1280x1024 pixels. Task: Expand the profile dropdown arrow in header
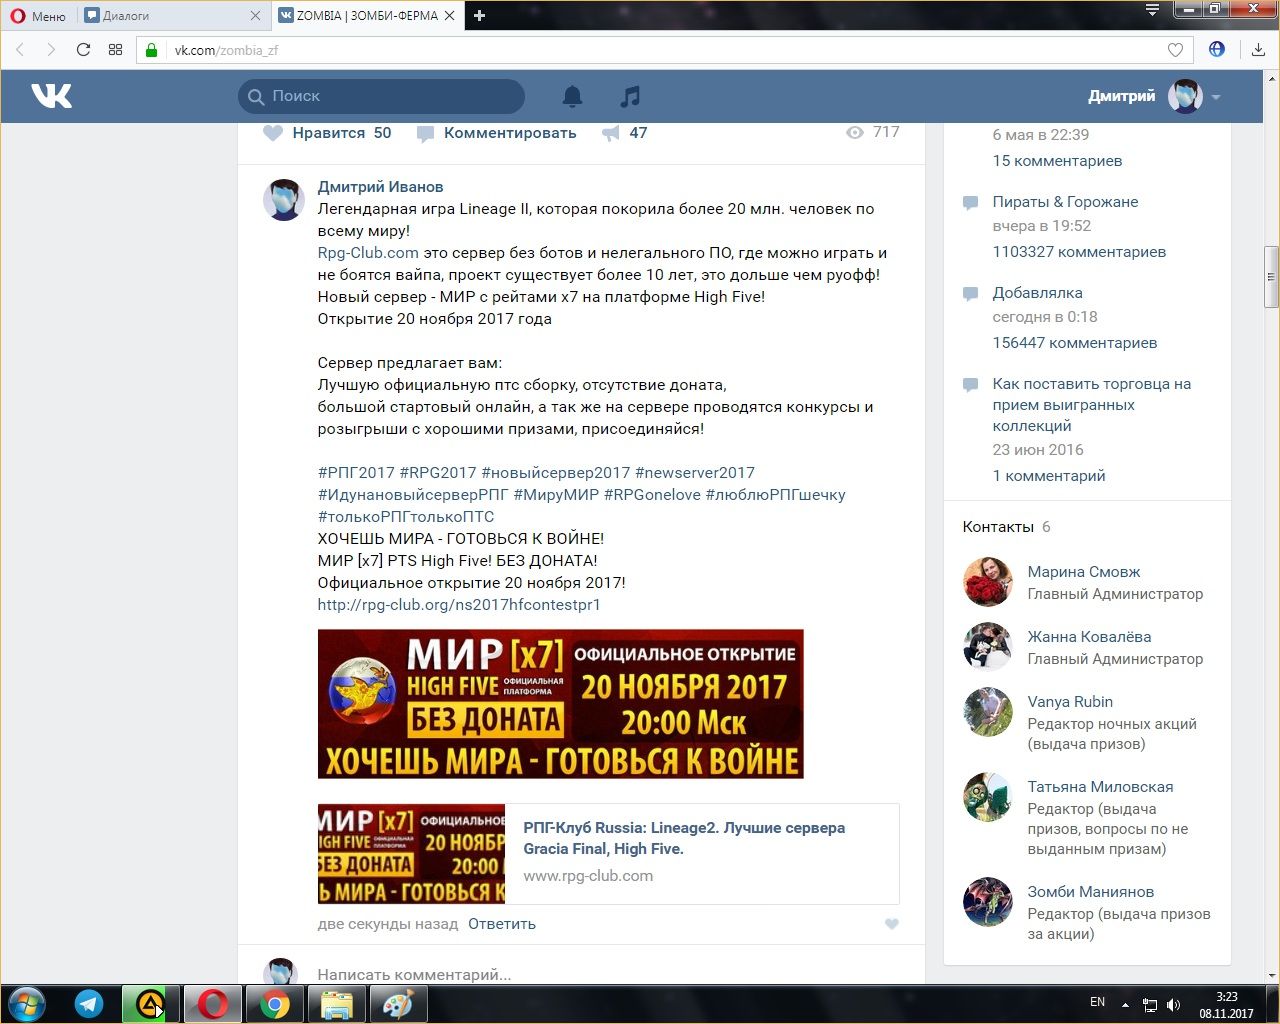click(1216, 97)
